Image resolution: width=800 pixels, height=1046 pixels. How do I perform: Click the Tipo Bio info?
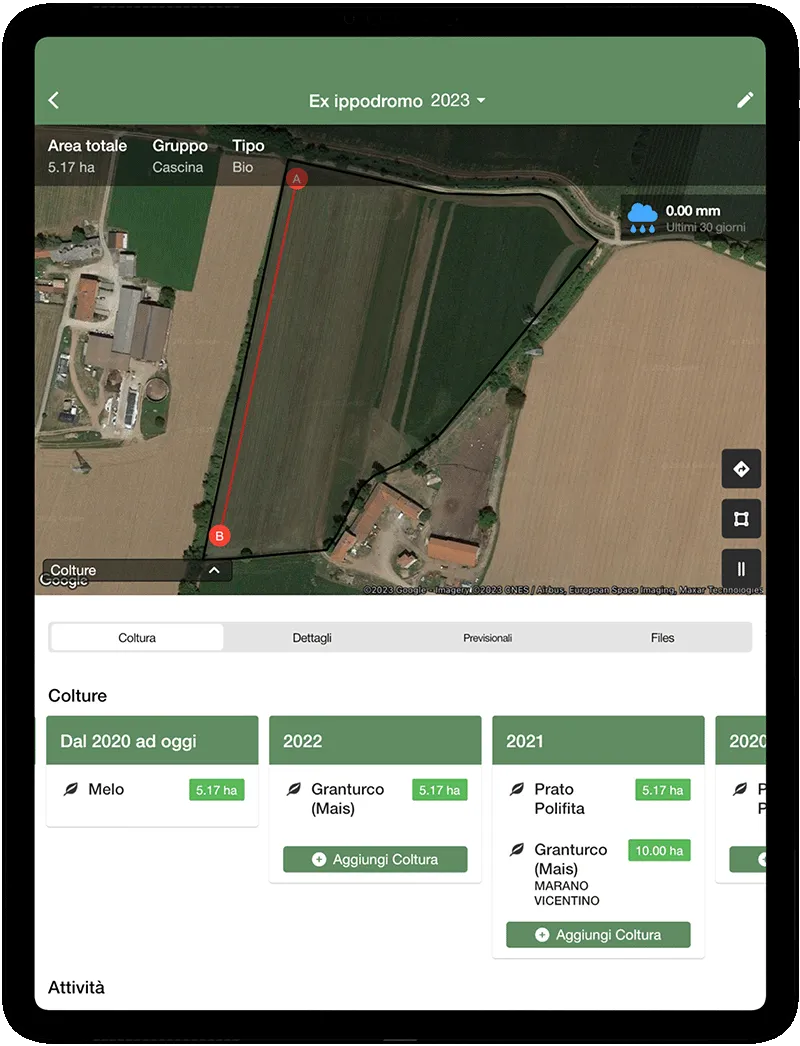click(x=248, y=156)
